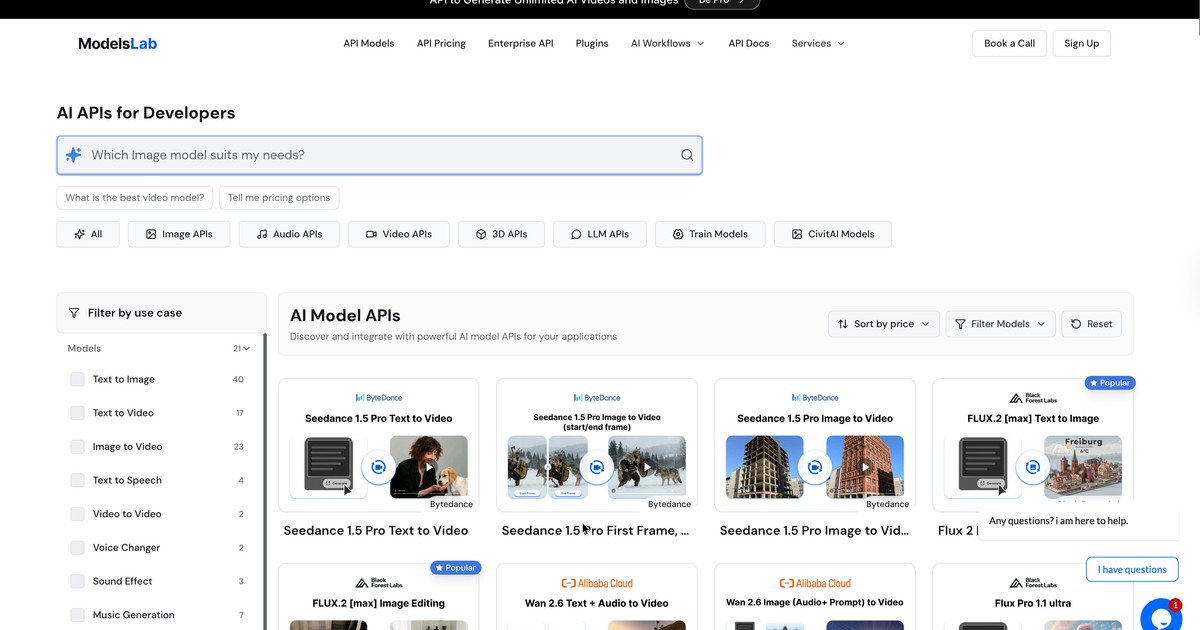Screen dimensions: 1200x630
Task: Click the convert icon on Seedance start/end frame card
Action: click(x=596, y=467)
